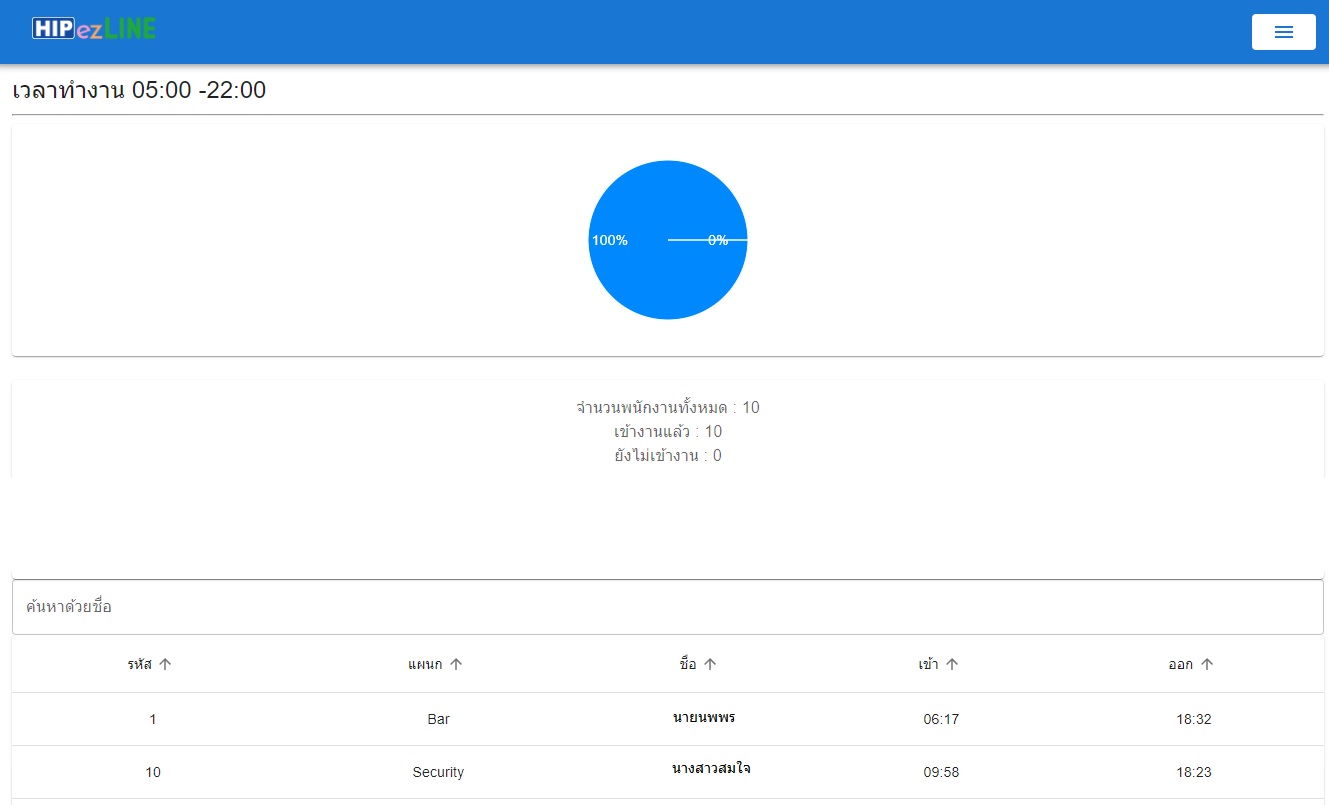Open the hamburger menu button
Image resolution: width=1329 pixels, height=805 pixels.
[x=1283, y=32]
